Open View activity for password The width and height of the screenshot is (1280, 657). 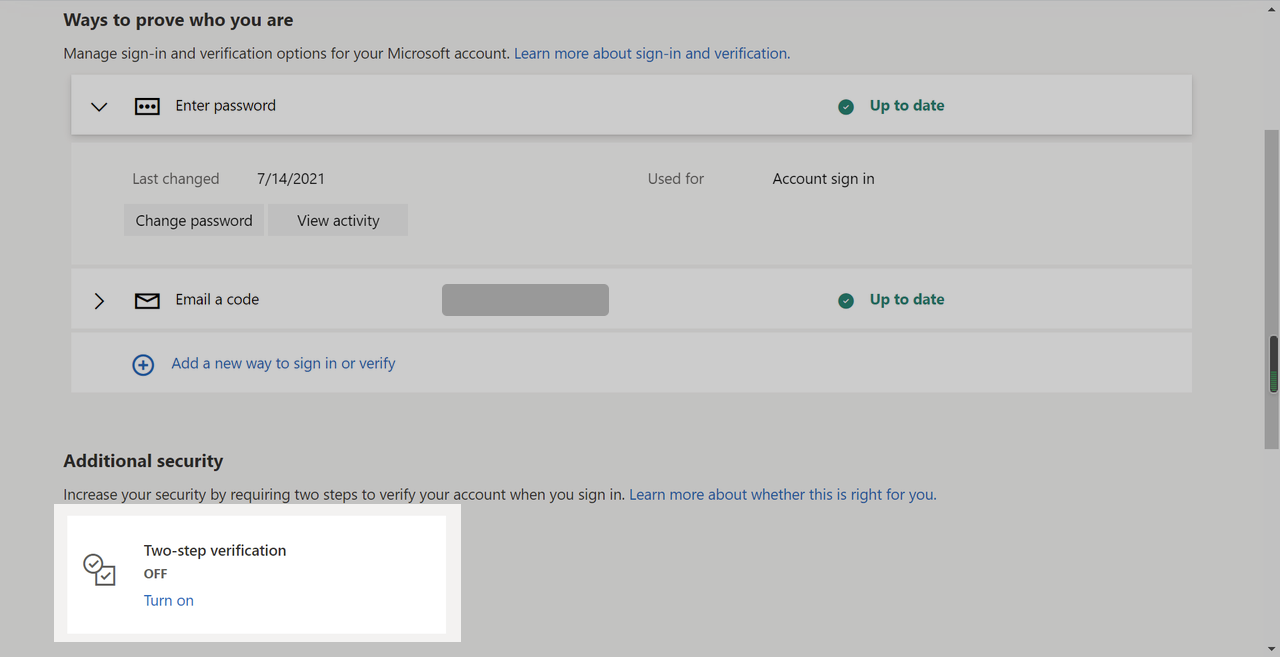coord(338,221)
